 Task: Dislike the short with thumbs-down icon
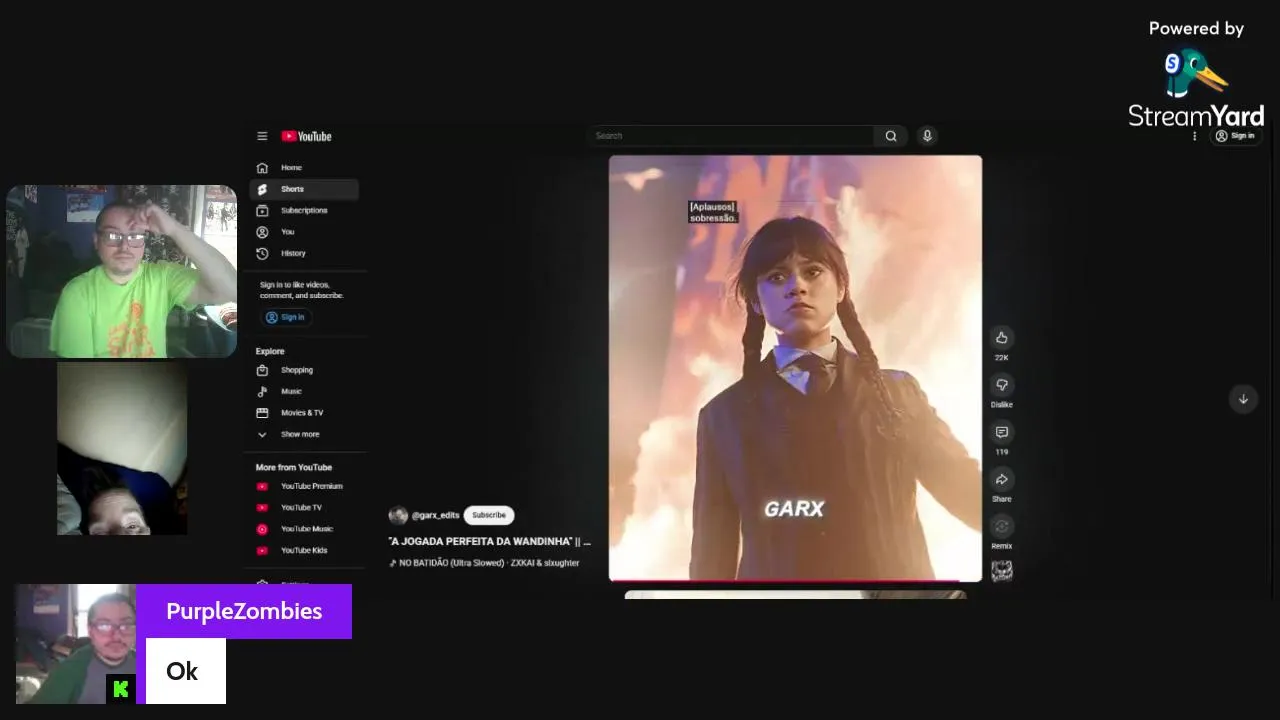click(x=1001, y=385)
